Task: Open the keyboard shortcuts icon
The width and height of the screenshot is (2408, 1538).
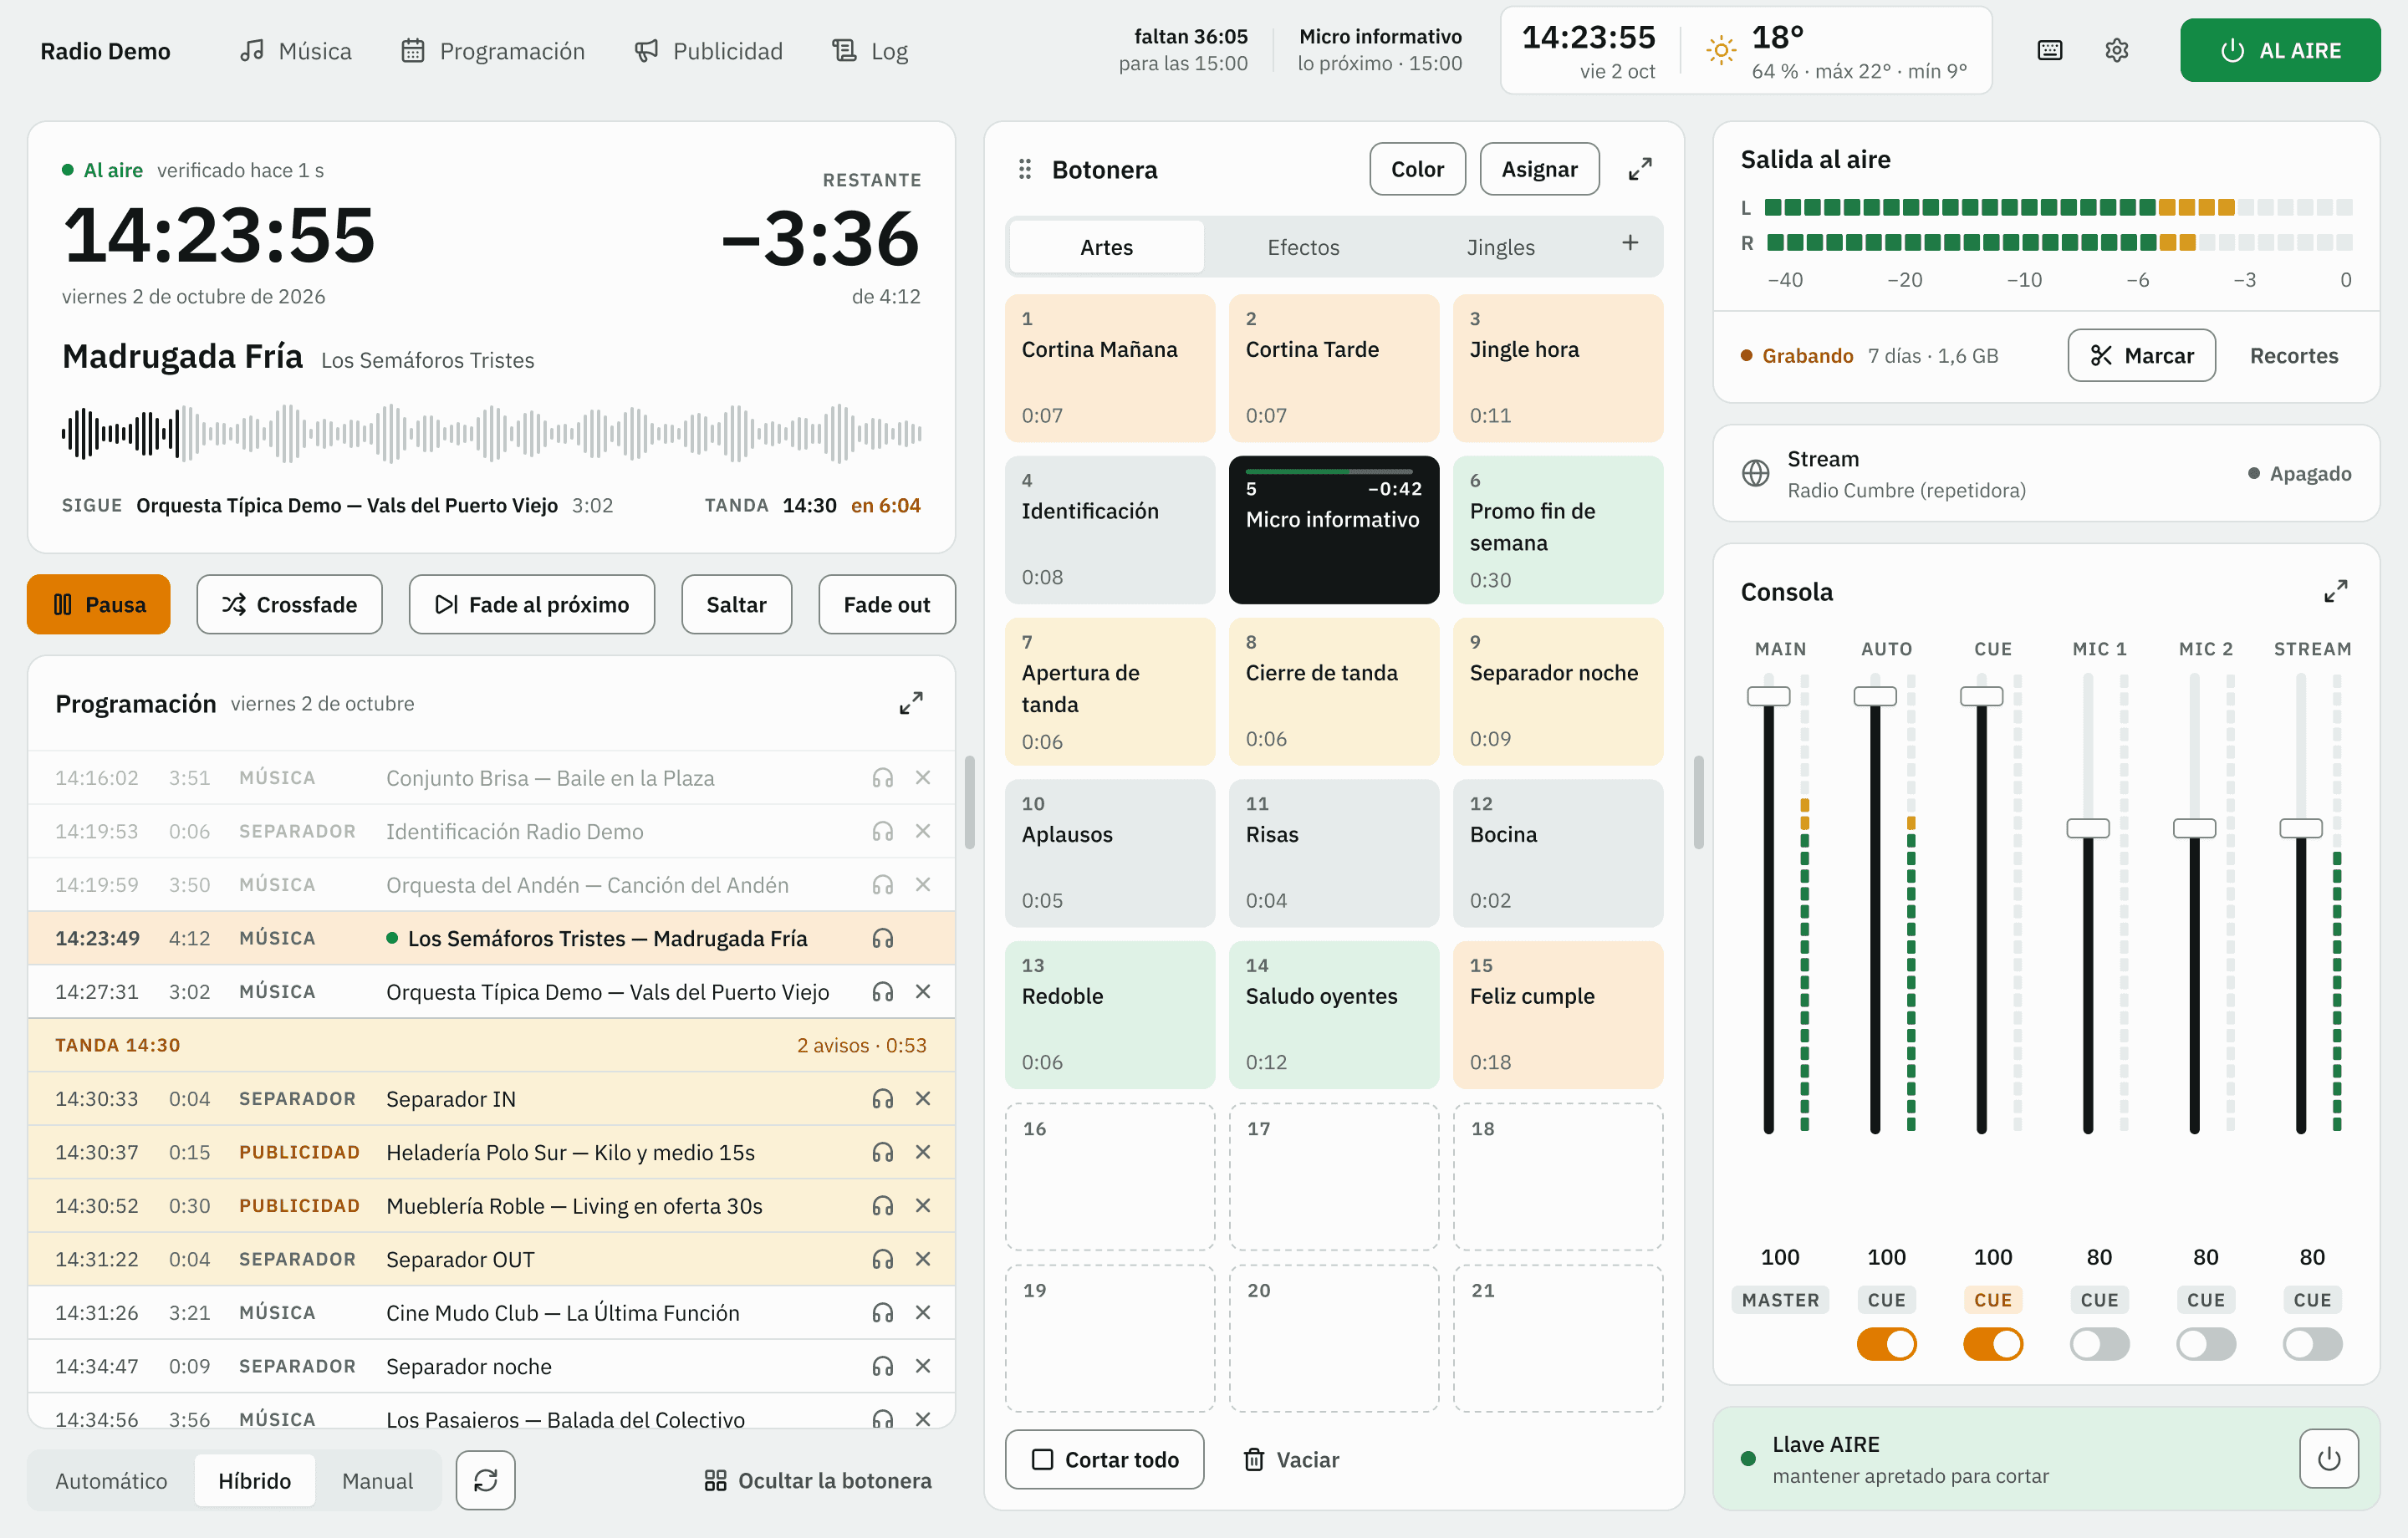Action: click(2049, 51)
